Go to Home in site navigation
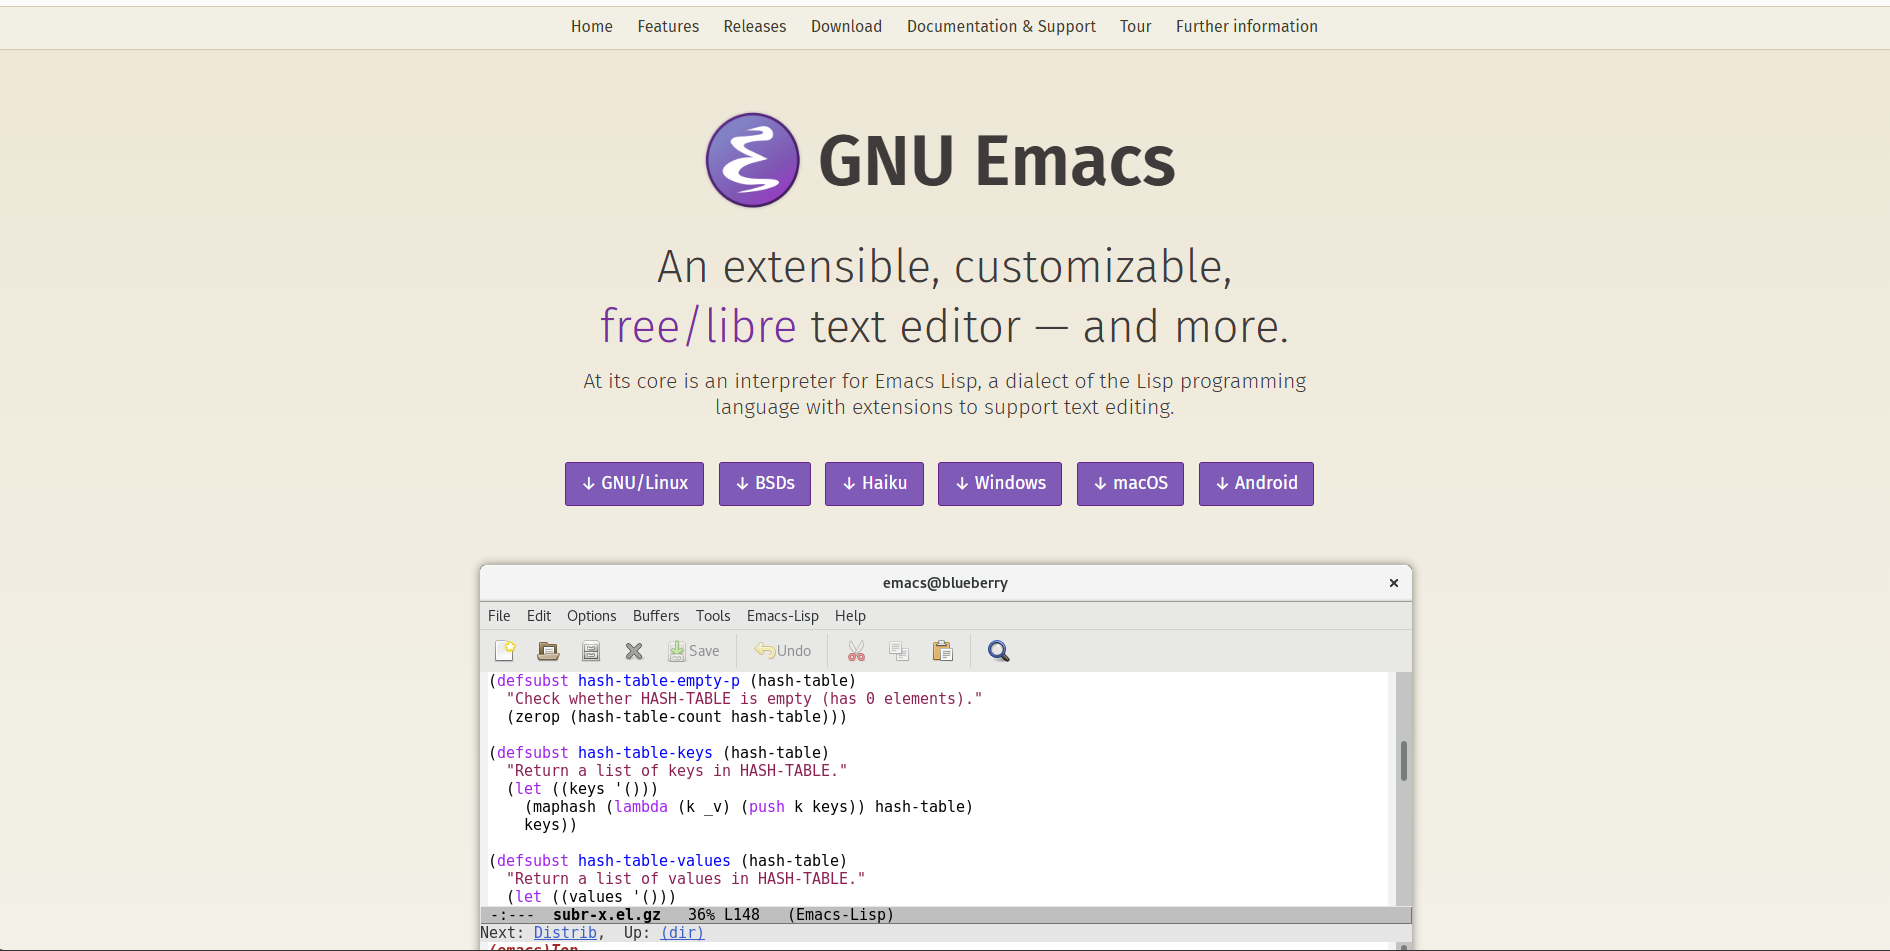 point(592,27)
